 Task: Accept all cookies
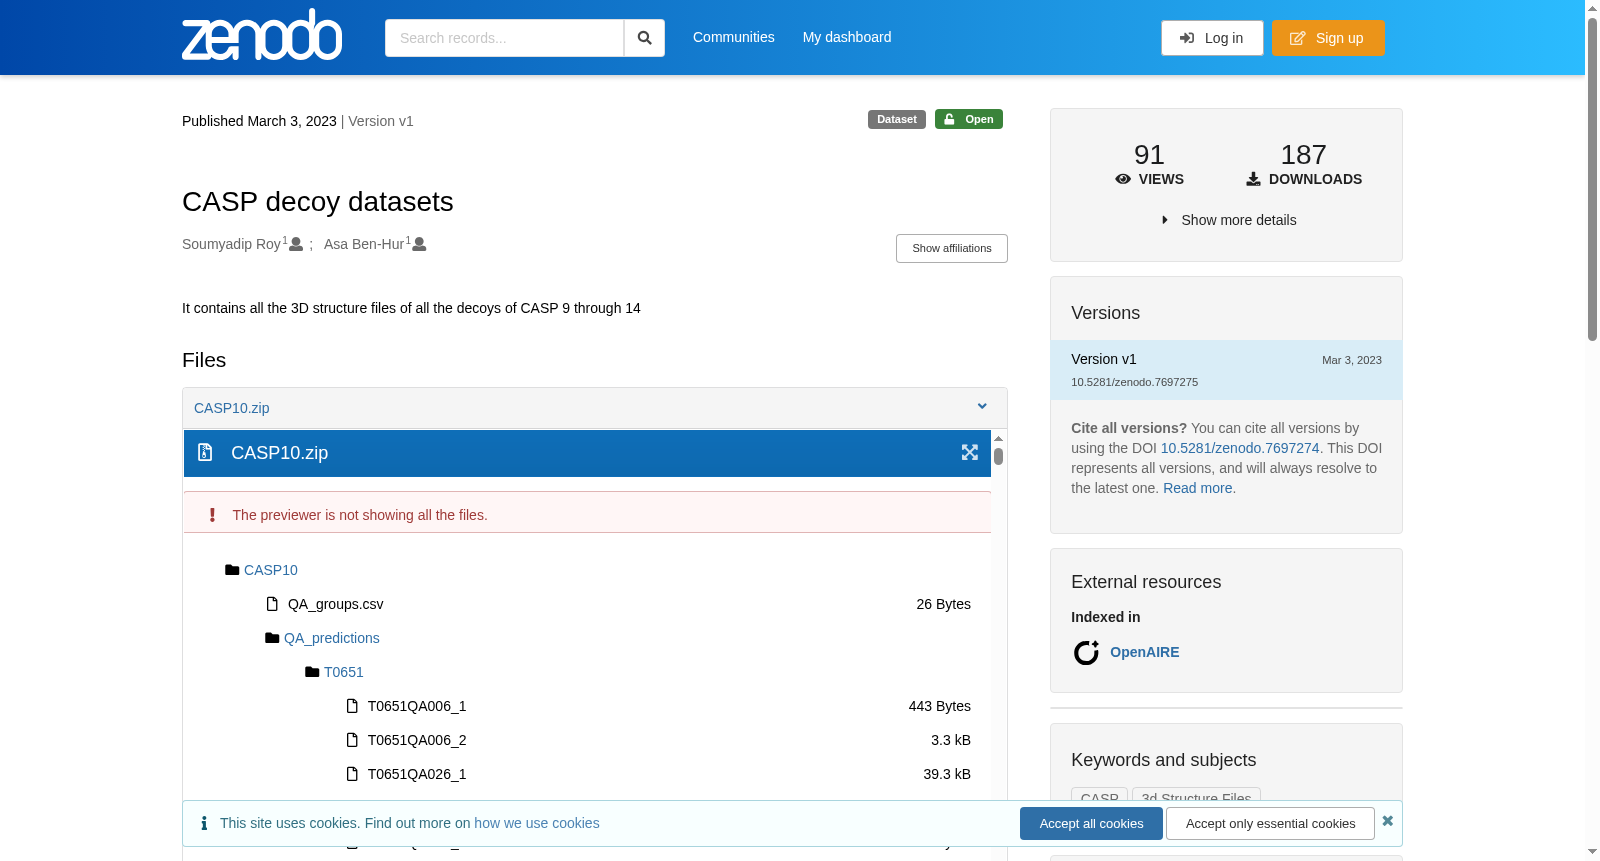pyautogui.click(x=1091, y=824)
